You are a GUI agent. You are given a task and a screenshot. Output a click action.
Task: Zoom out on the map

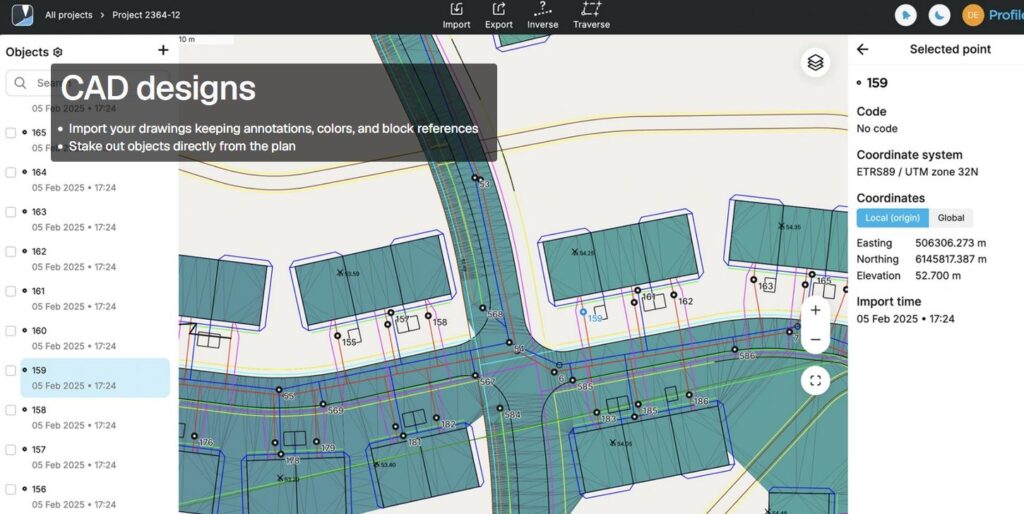click(815, 340)
